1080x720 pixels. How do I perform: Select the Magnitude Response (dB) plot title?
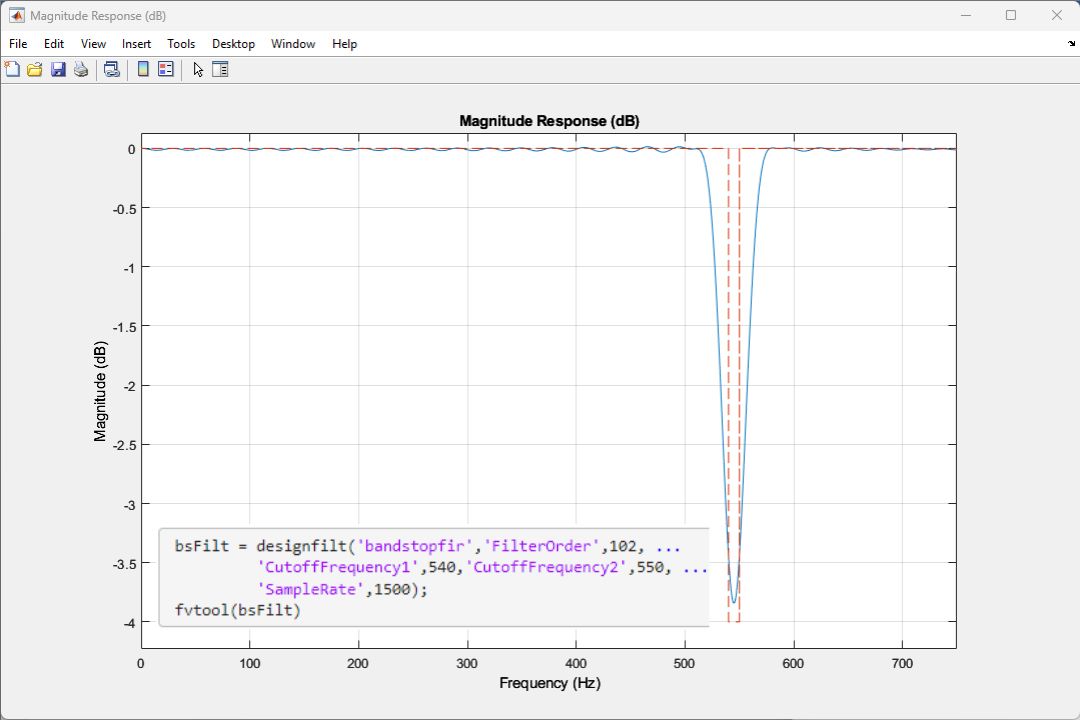(x=549, y=121)
